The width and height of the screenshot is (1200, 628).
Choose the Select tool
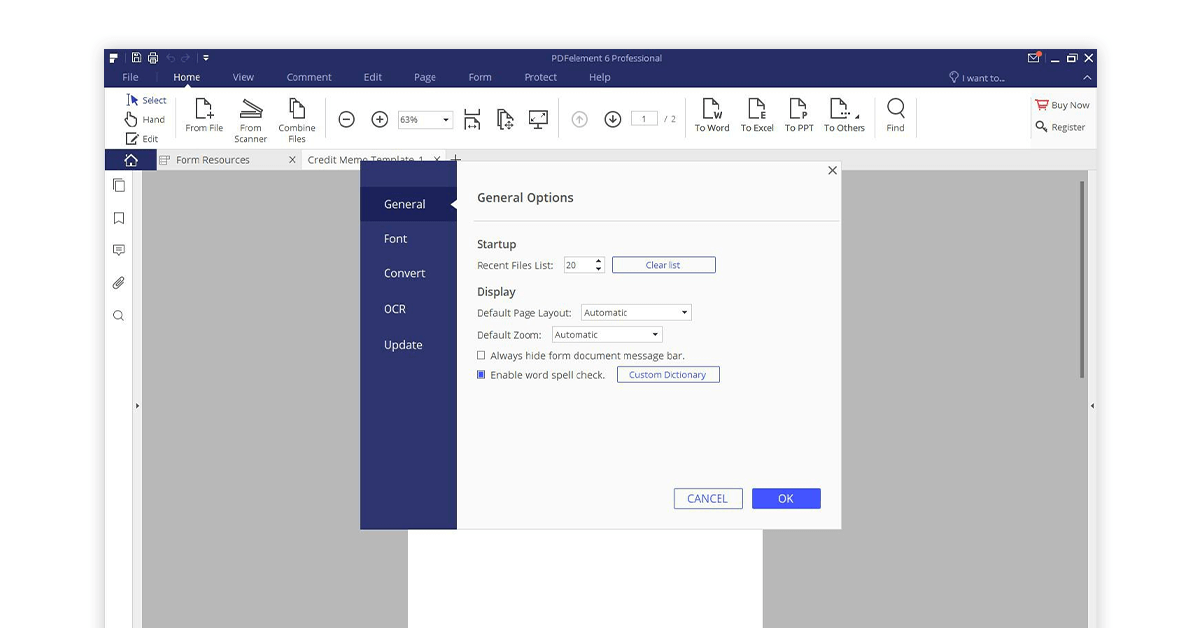tap(146, 100)
